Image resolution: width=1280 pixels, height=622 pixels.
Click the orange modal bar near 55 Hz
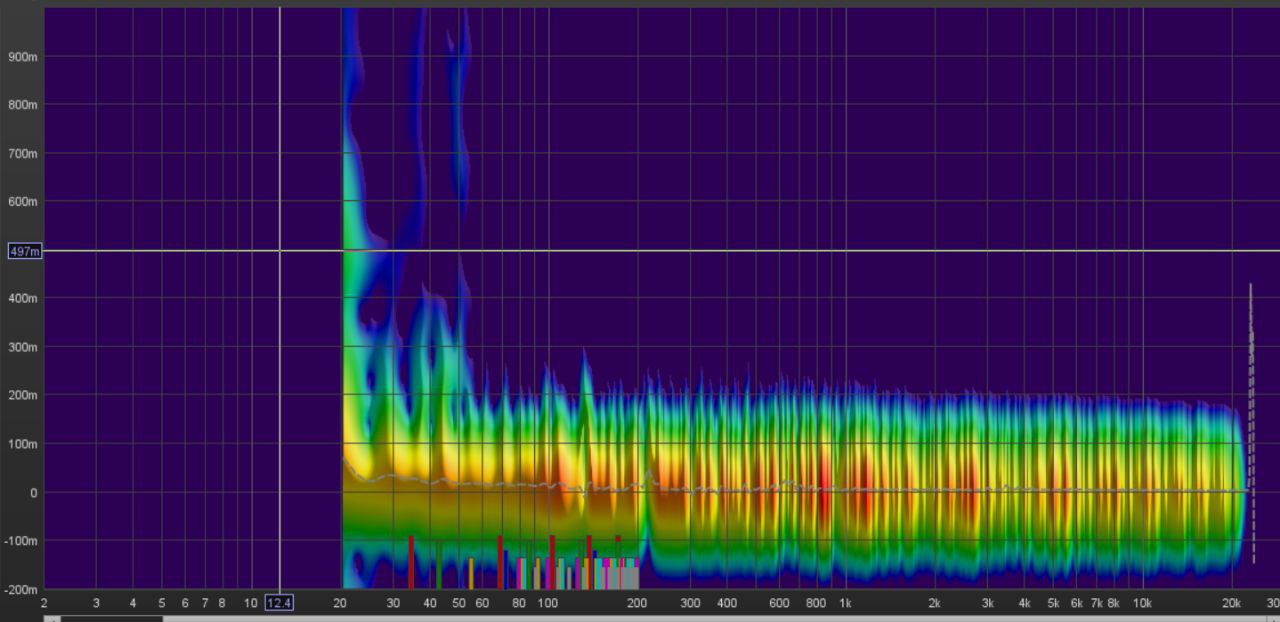coord(470,573)
